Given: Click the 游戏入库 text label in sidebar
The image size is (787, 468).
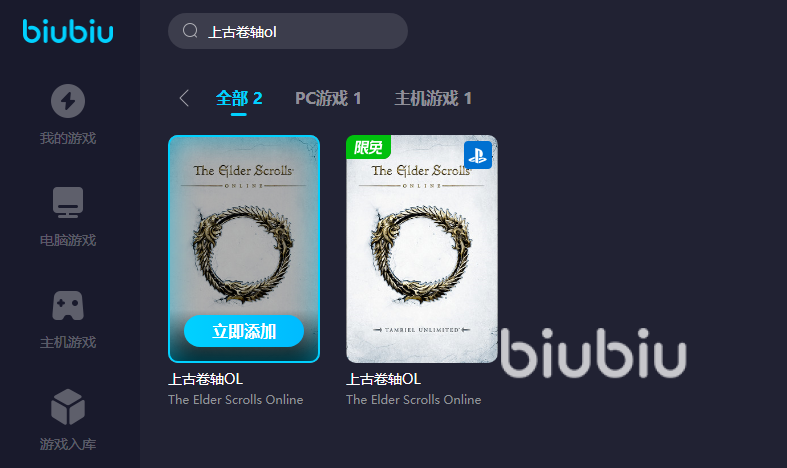Looking at the screenshot, I should pyautogui.click(x=68, y=444).
